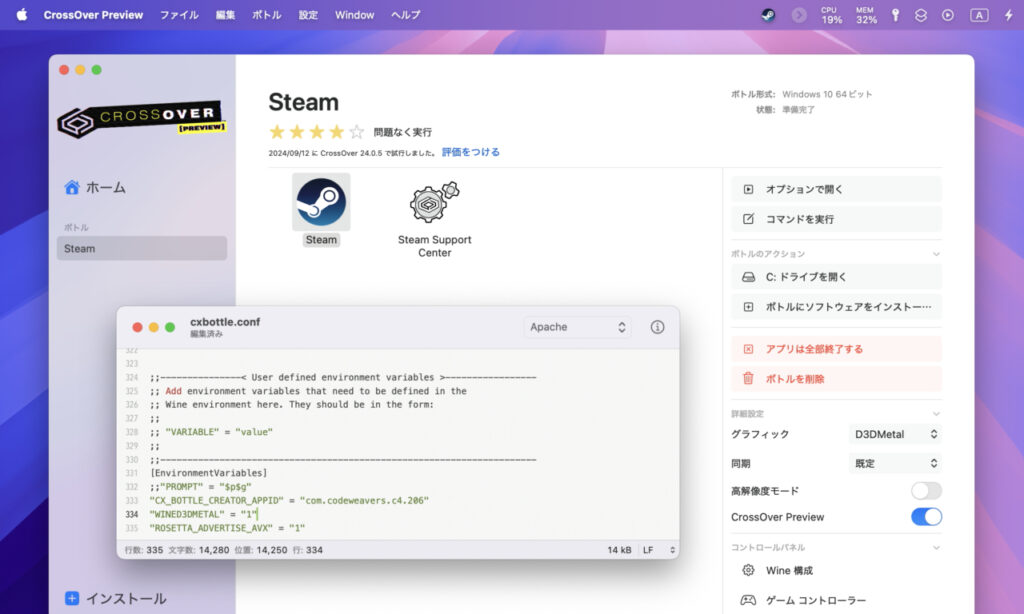Disable the CrossOver Preview toggle
This screenshot has width=1024, height=614.
tap(926, 517)
